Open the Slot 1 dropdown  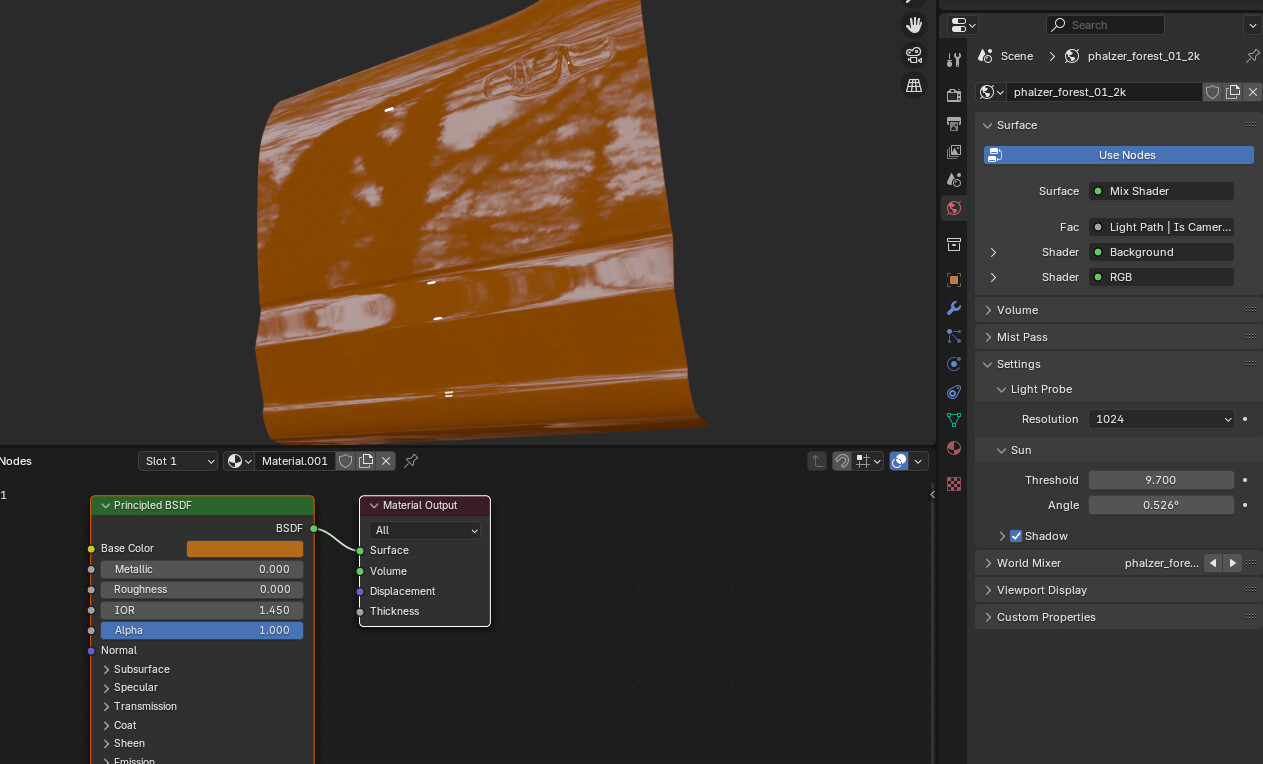tap(178, 461)
